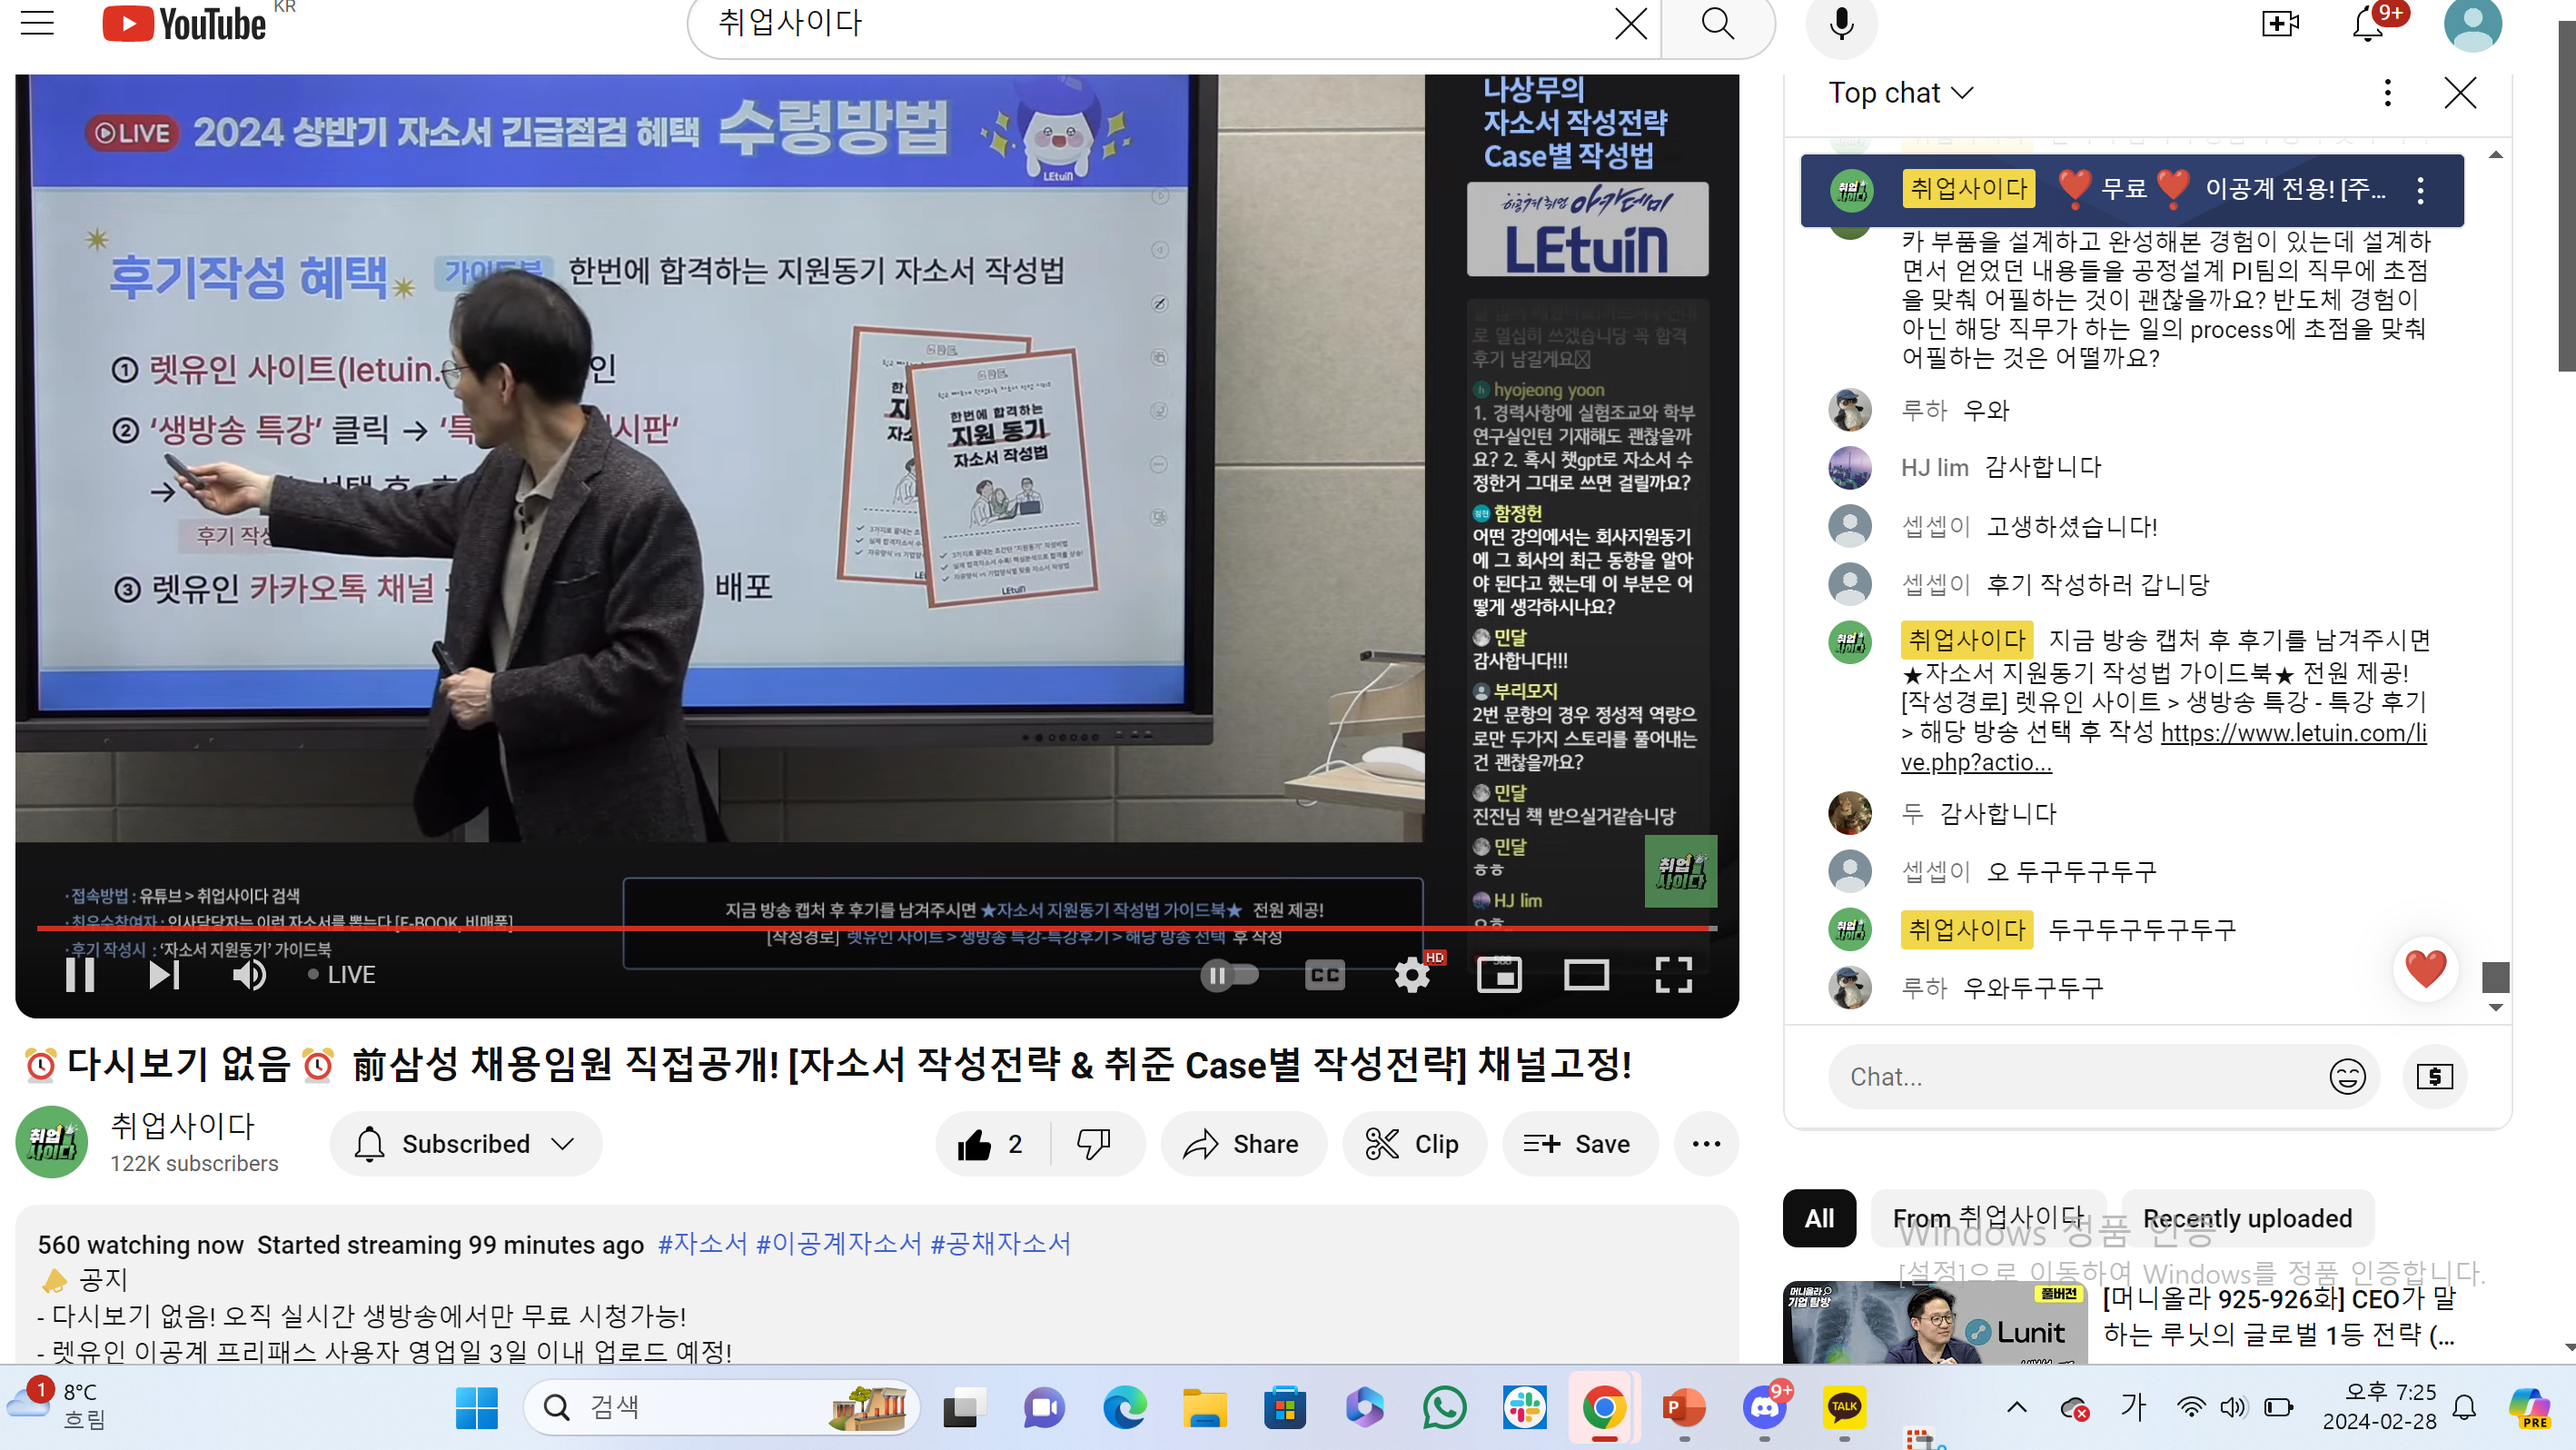This screenshot has width=2576, height=1450.
Task: Open hashtag #자소서
Action: (702, 1244)
